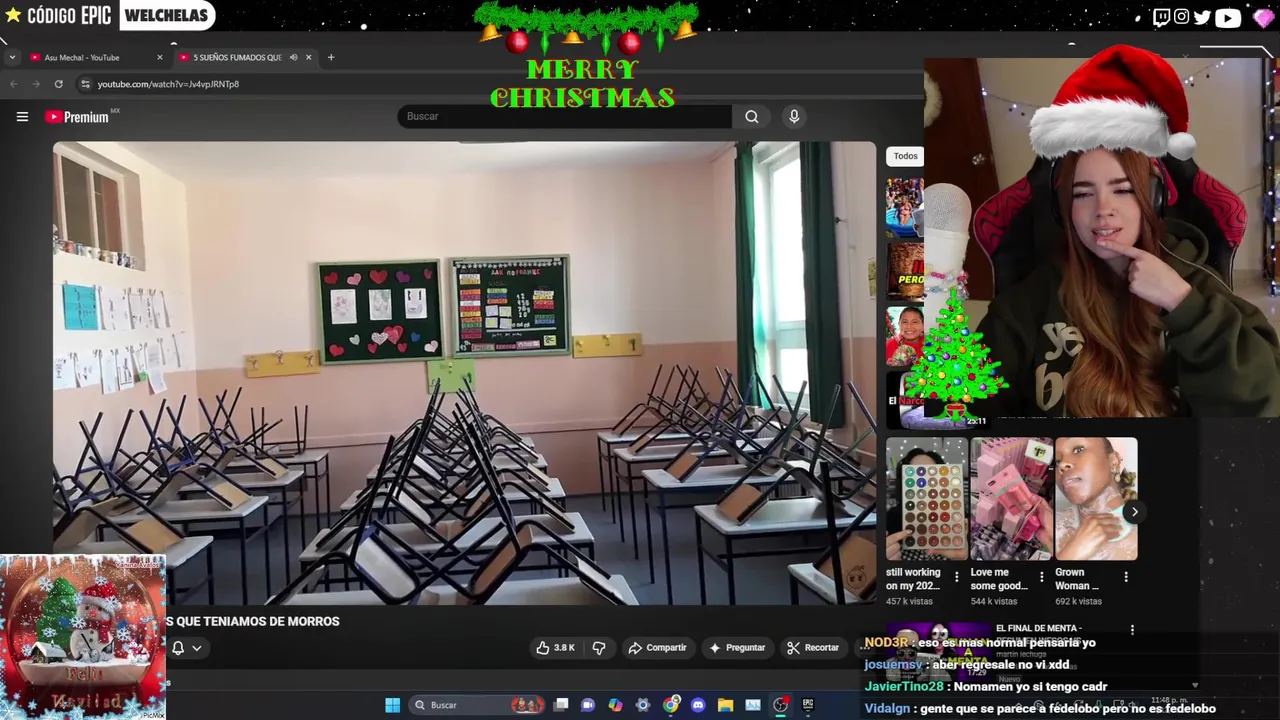Open the 'Grown Woman...' short thumbnail
The width and height of the screenshot is (1280, 720).
tap(1096, 499)
